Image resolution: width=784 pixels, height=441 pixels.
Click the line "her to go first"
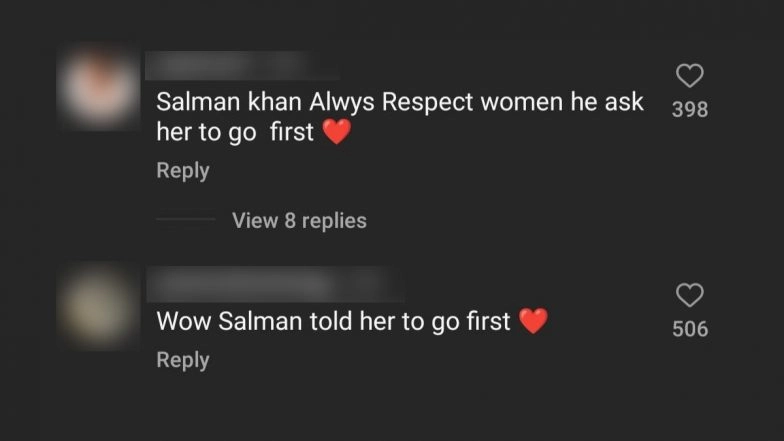pos(235,133)
